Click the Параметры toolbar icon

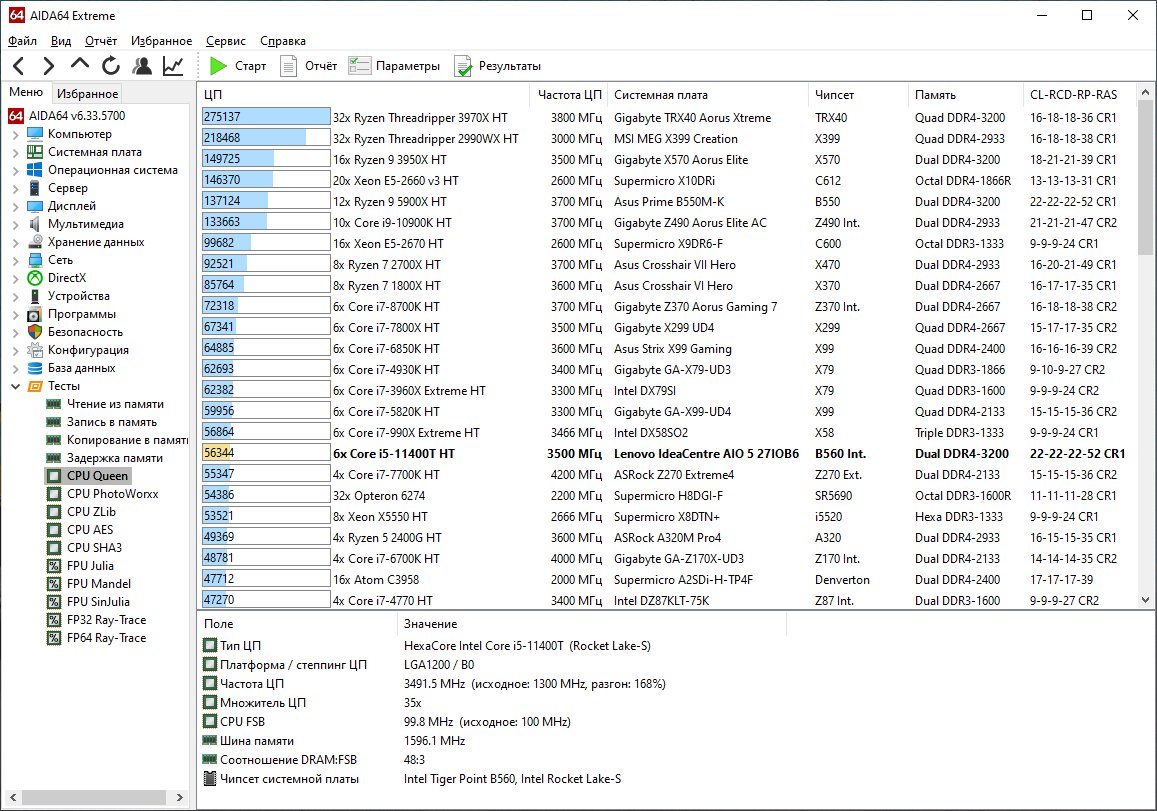pyautogui.click(x=359, y=66)
